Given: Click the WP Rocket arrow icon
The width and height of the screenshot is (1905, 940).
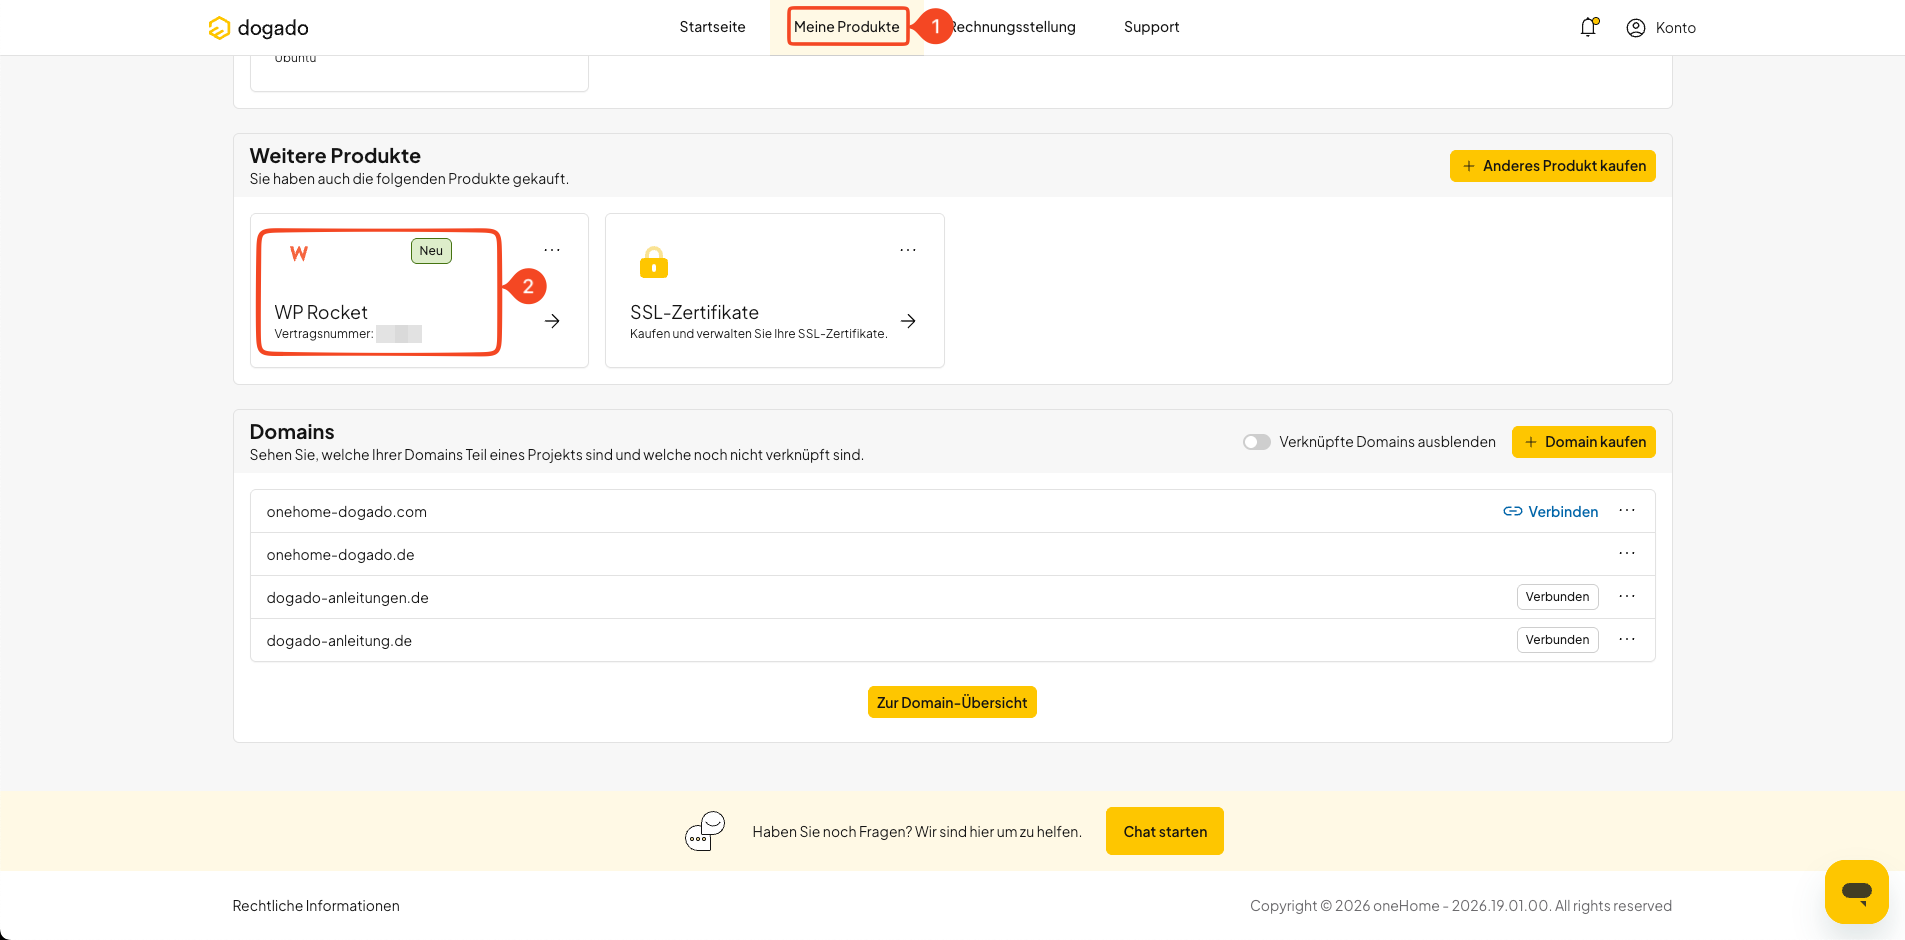Looking at the screenshot, I should point(552,321).
